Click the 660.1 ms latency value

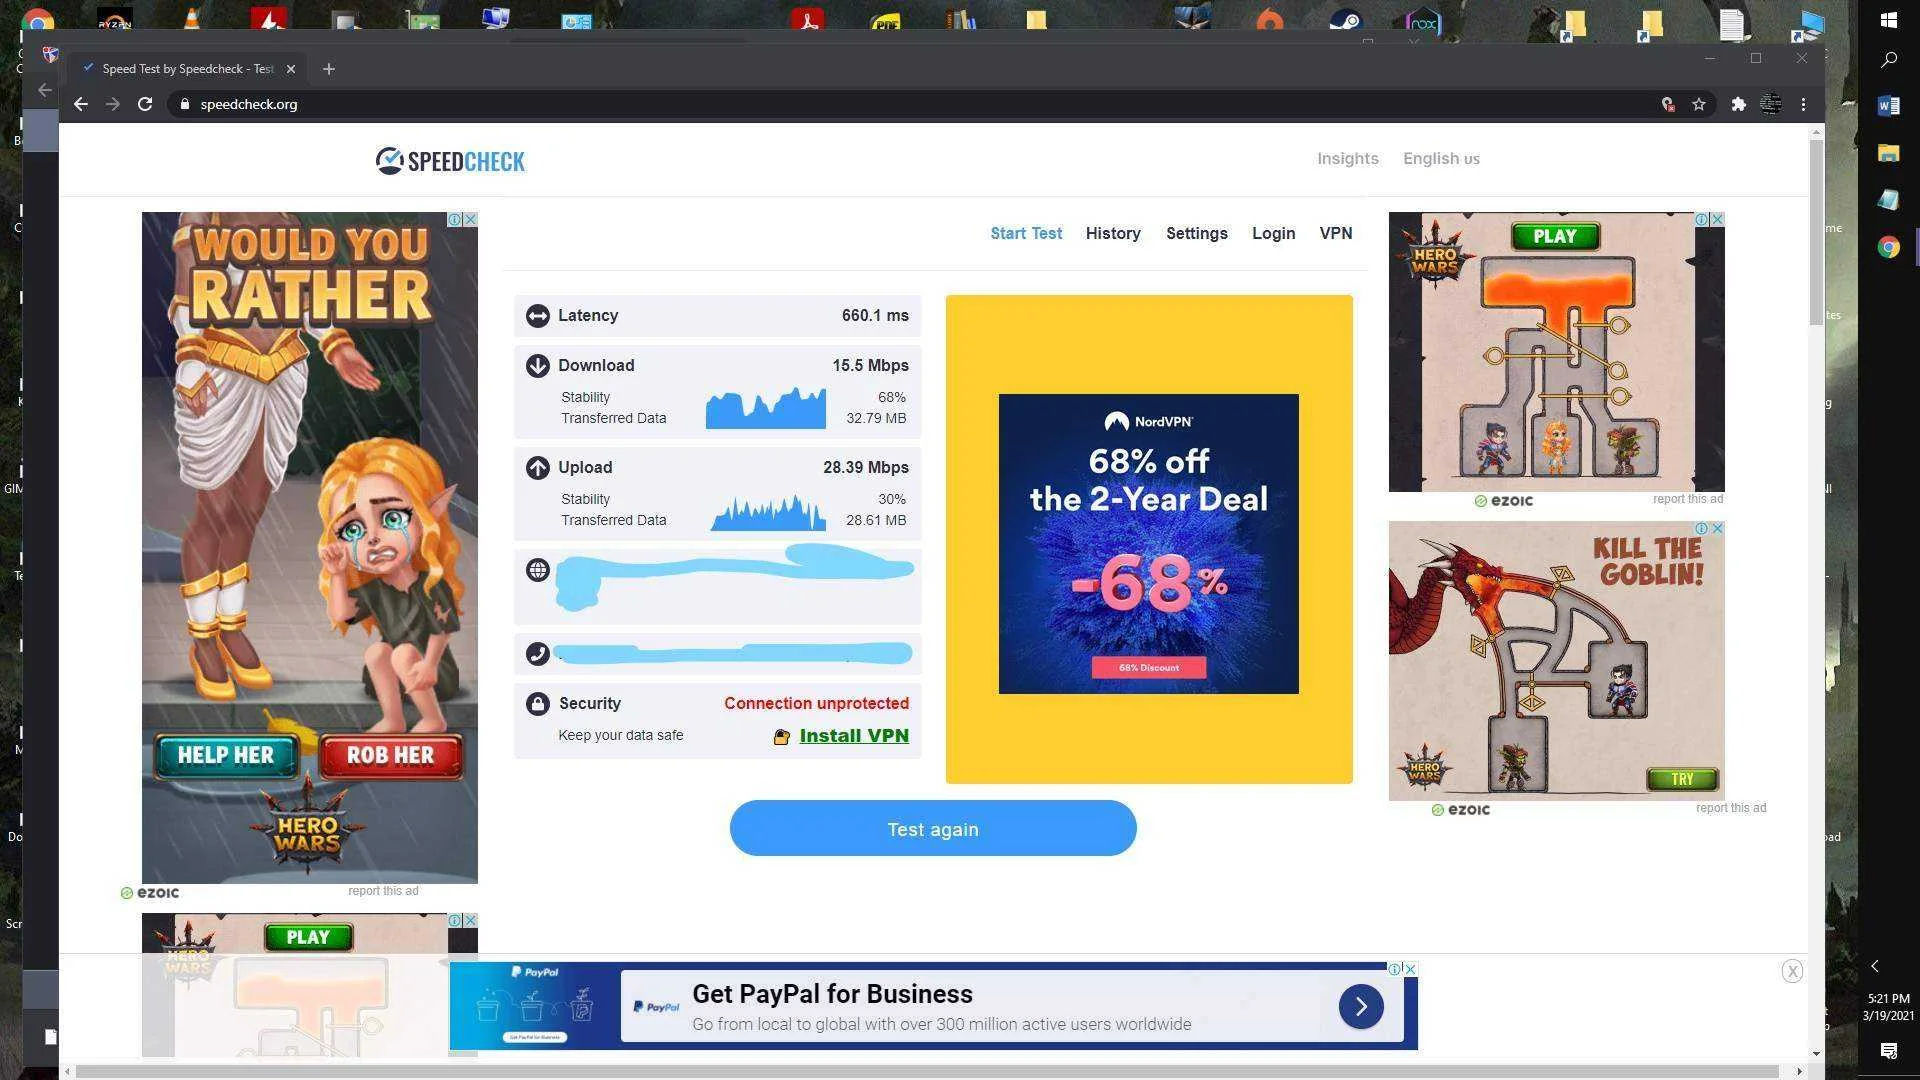point(875,316)
